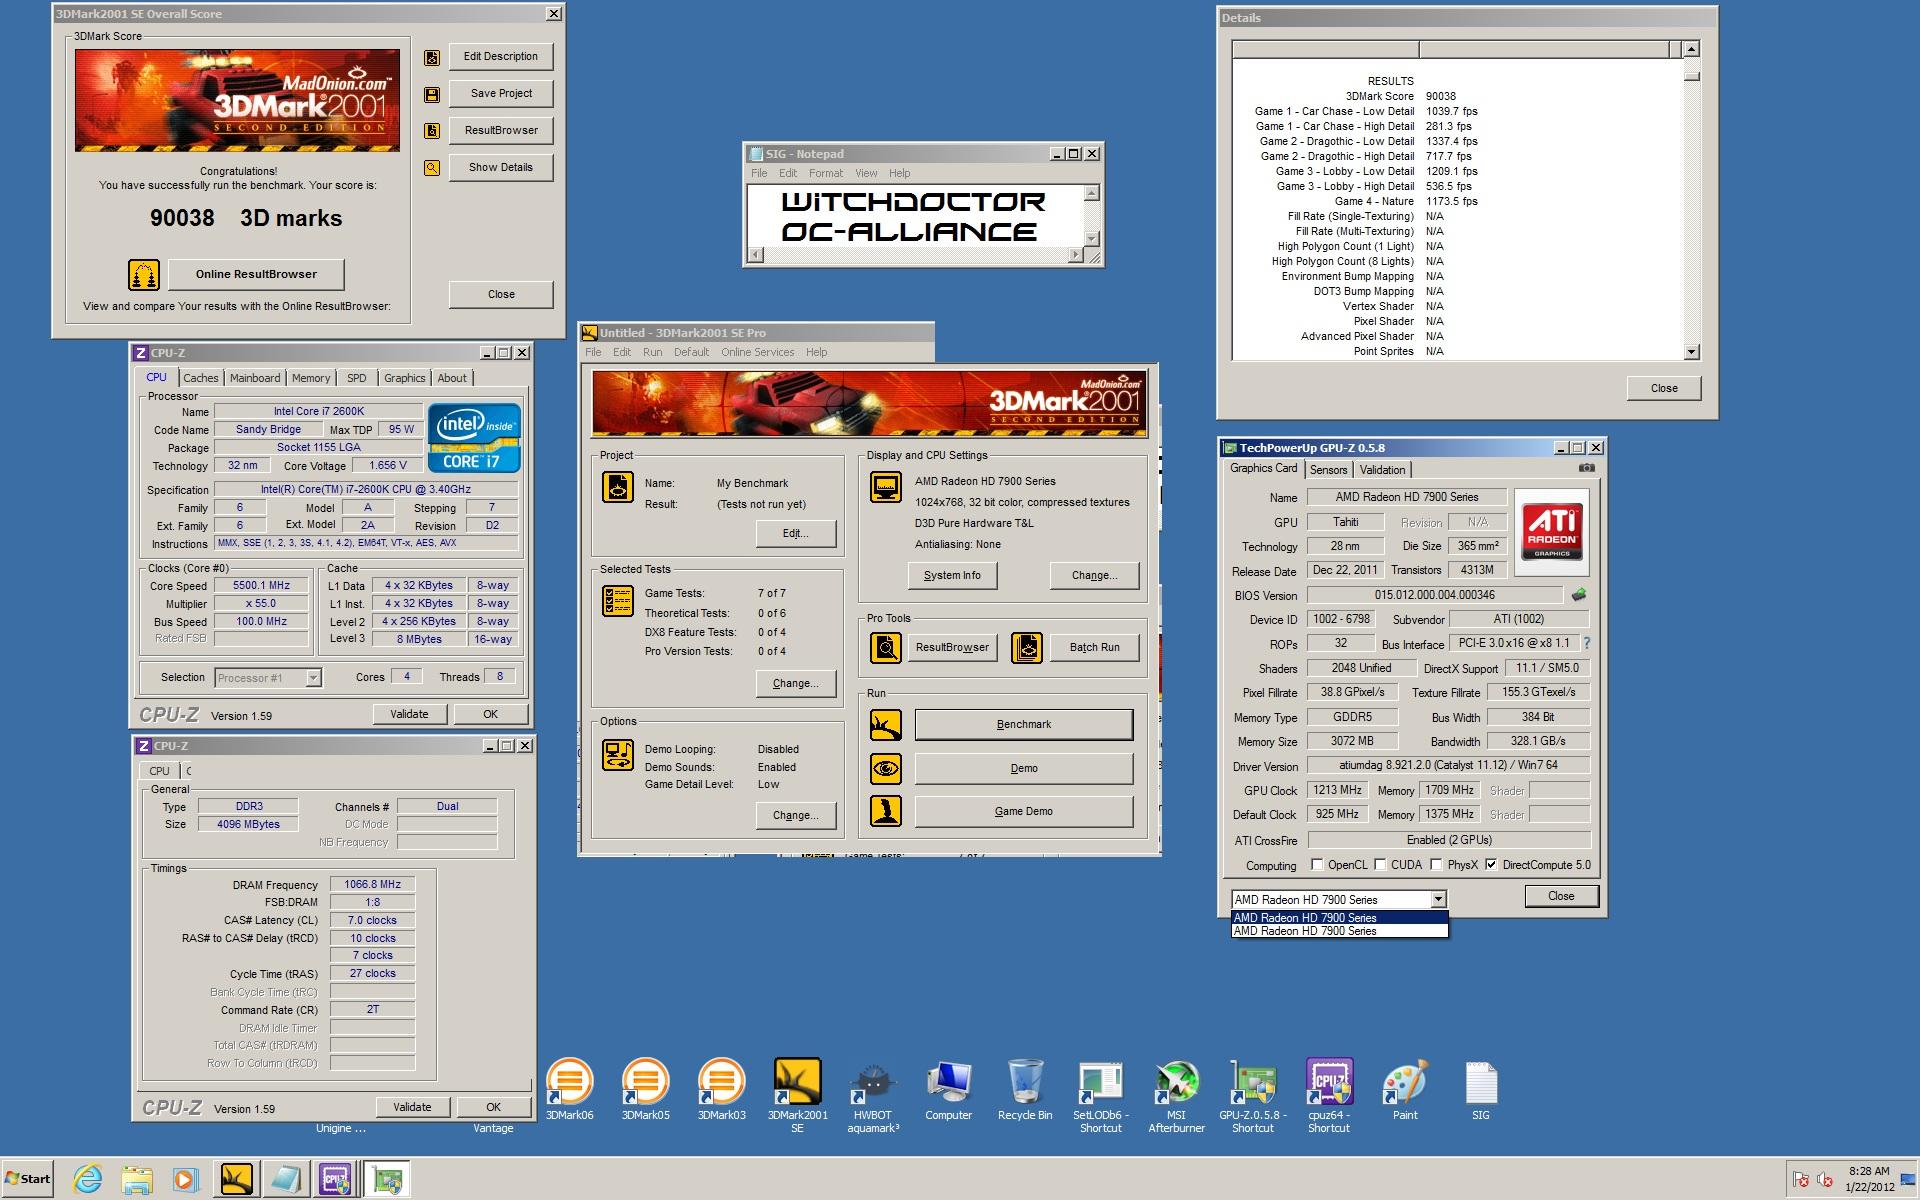Click the GPU-Z screenshot camera icon
The height and width of the screenshot is (1200, 1920).
click(1586, 468)
